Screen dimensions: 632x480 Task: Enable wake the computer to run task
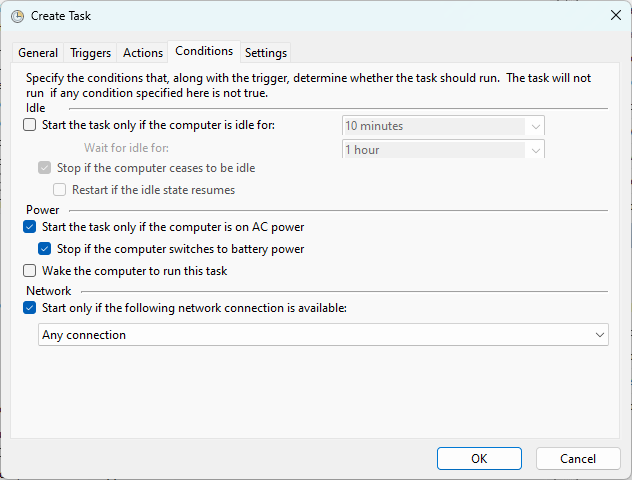[x=29, y=271]
